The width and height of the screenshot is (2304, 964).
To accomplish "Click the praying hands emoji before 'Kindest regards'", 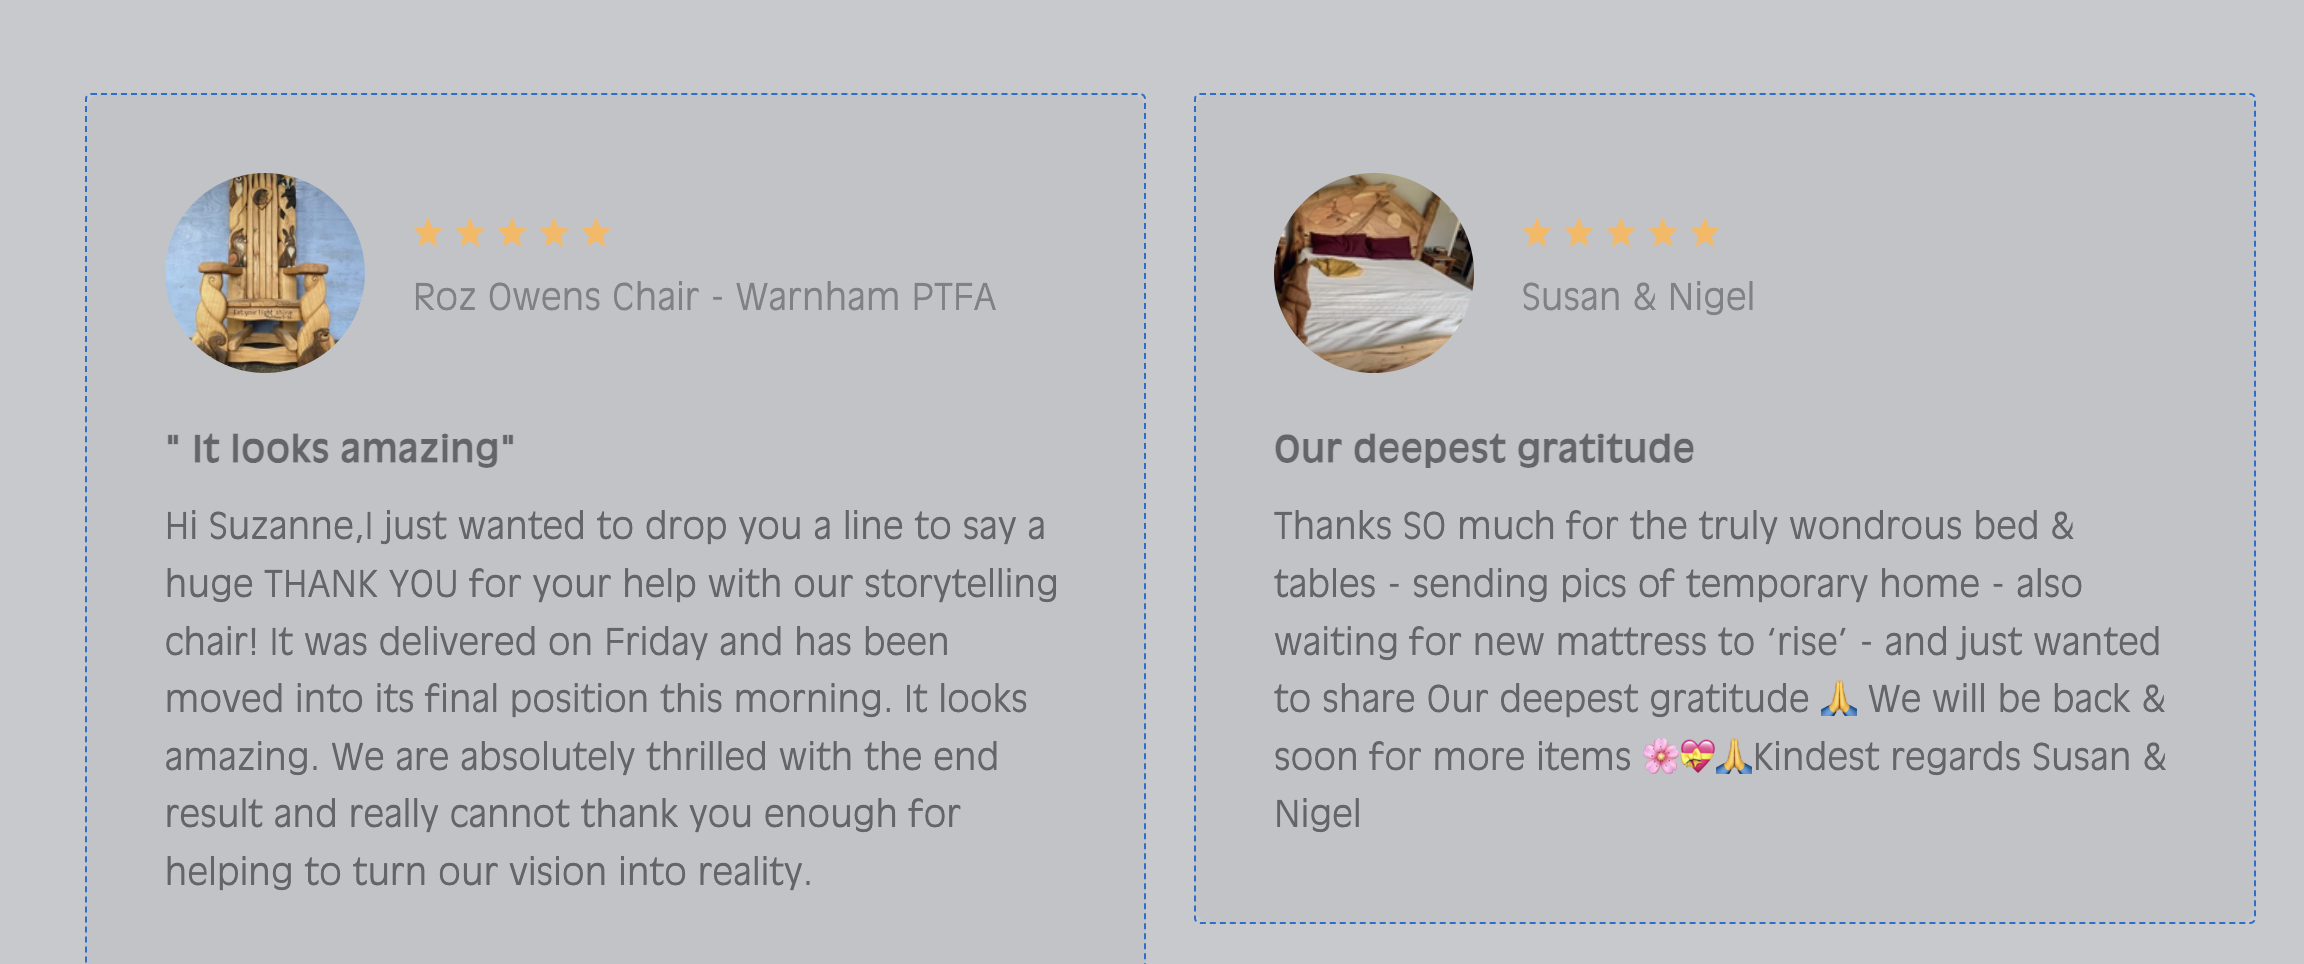I will coord(1733,757).
